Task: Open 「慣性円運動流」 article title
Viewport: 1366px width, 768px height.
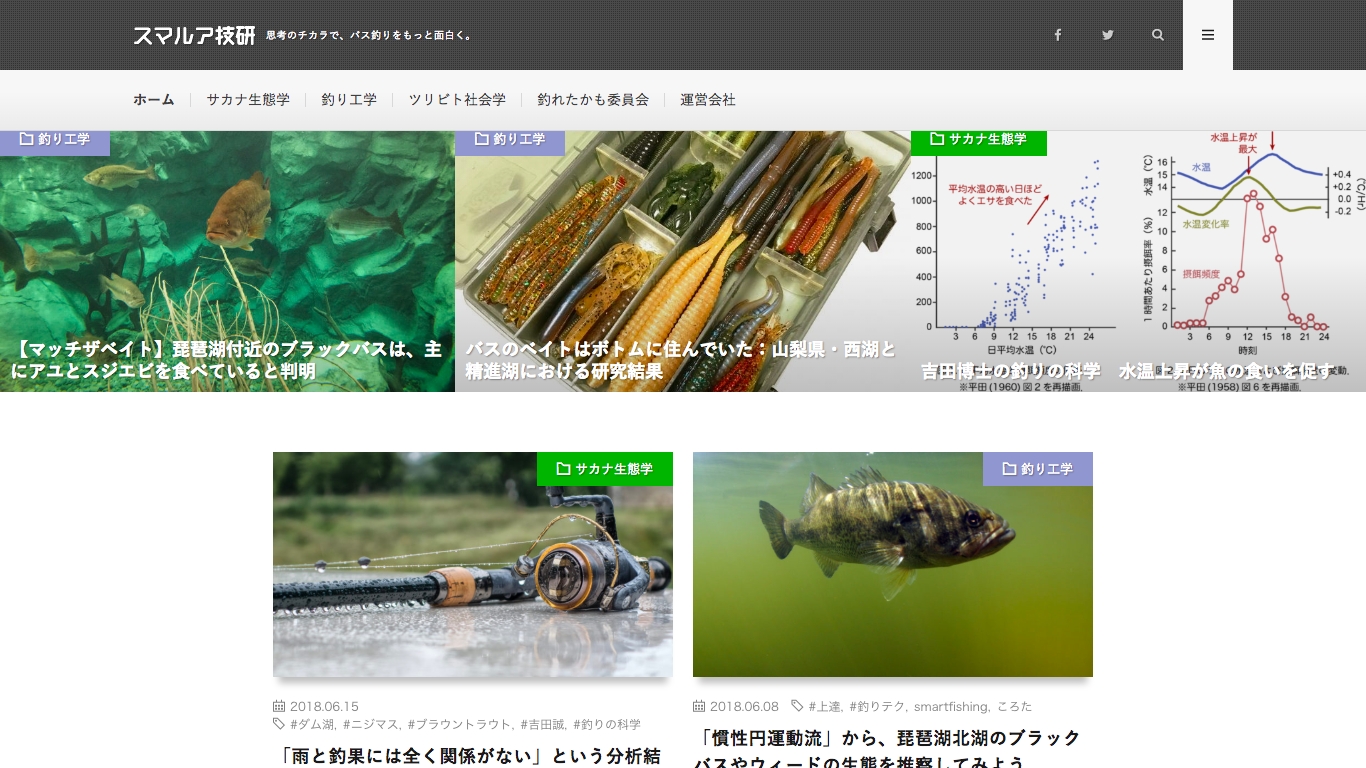Action: [888, 750]
